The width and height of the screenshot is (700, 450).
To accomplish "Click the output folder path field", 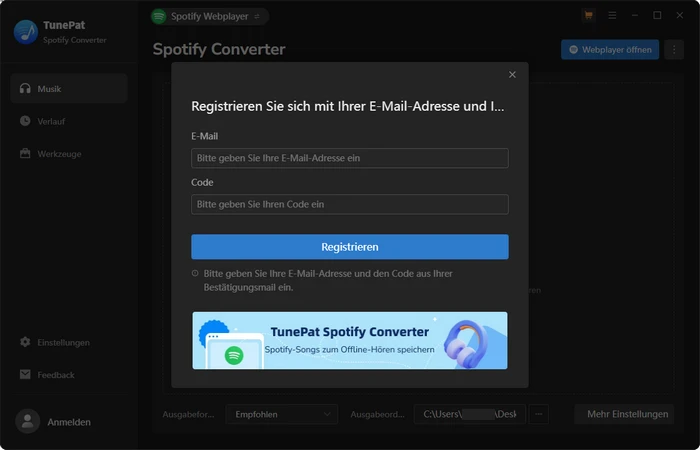I will point(470,414).
